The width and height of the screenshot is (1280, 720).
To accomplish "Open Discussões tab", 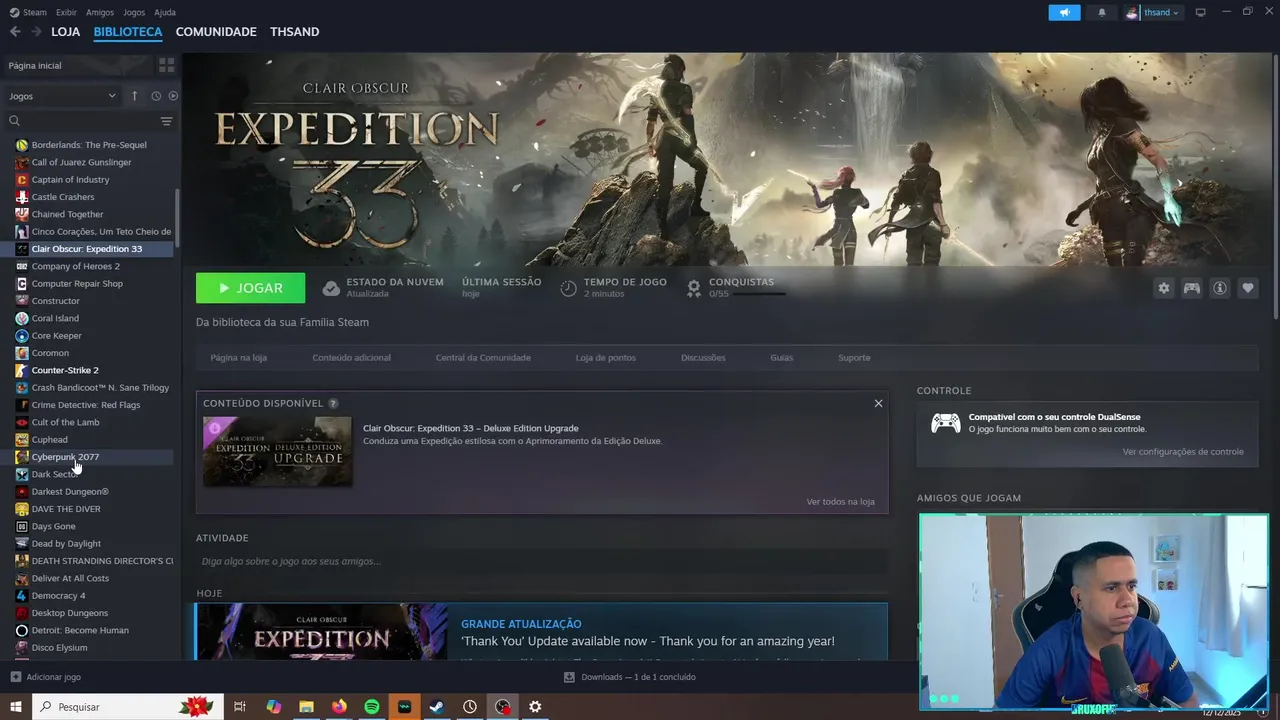I will click(703, 357).
